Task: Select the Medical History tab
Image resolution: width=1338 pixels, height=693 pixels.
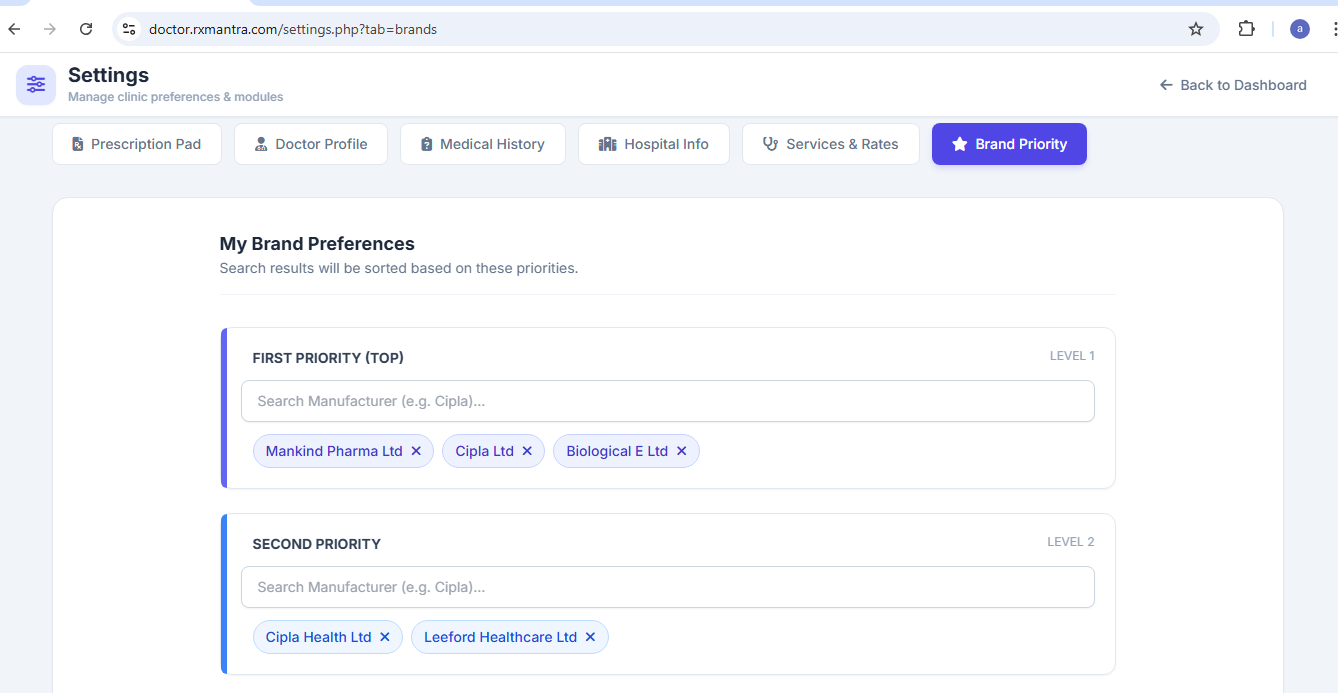Action: point(482,144)
